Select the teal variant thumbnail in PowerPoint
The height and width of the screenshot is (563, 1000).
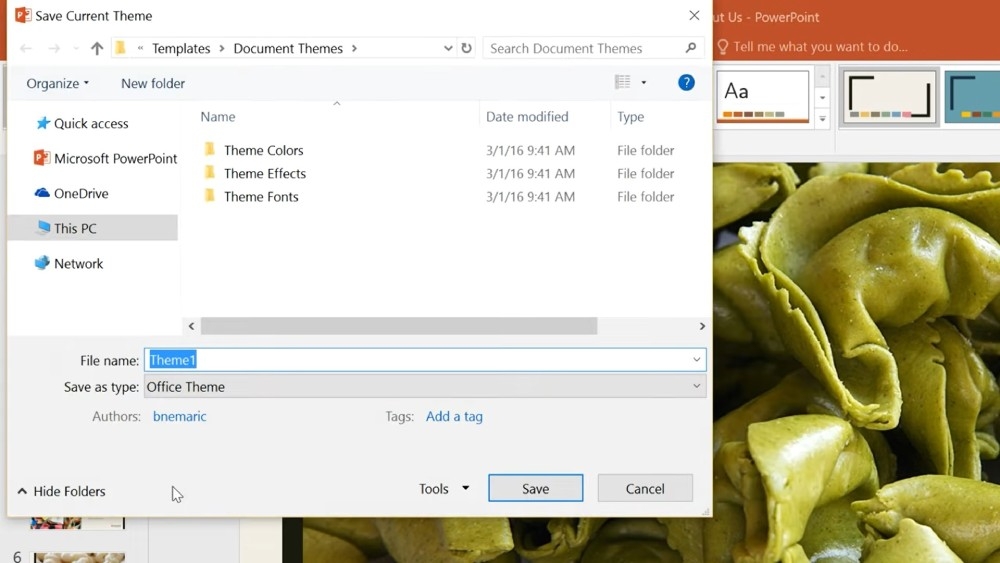(x=971, y=96)
